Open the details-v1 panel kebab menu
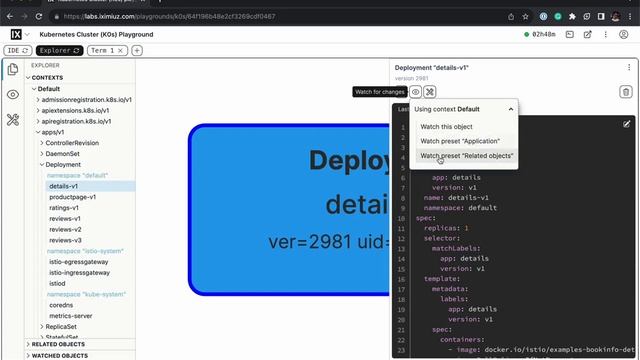 (629, 67)
